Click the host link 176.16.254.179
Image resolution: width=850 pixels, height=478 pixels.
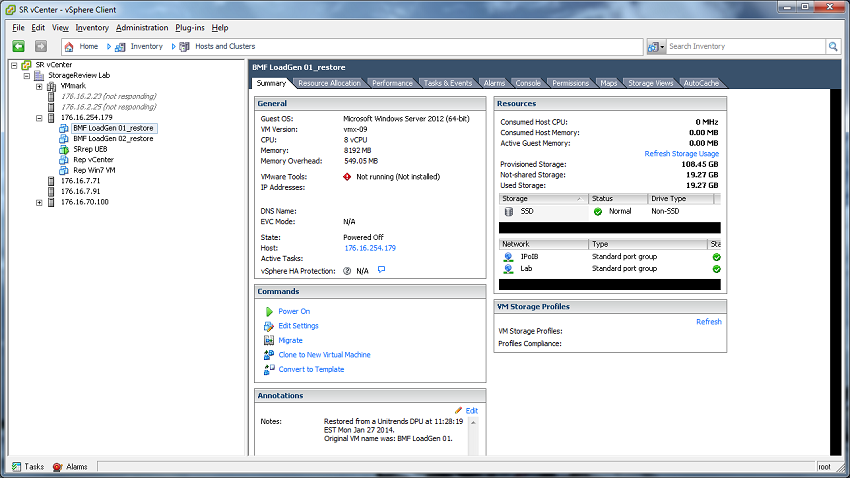coord(370,248)
